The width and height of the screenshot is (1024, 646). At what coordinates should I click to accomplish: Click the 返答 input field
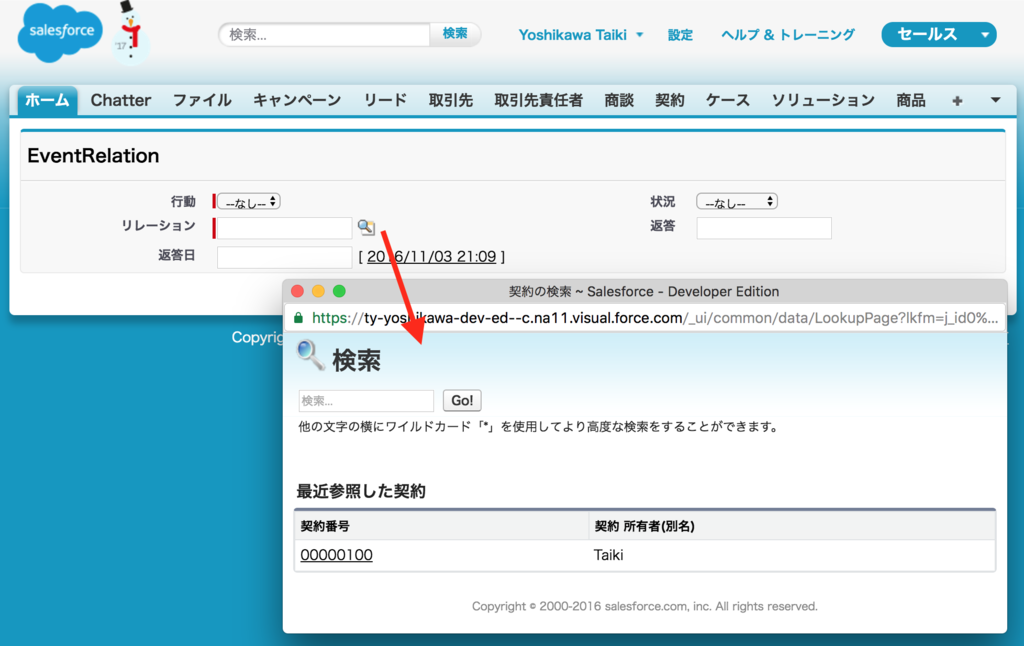(x=764, y=228)
